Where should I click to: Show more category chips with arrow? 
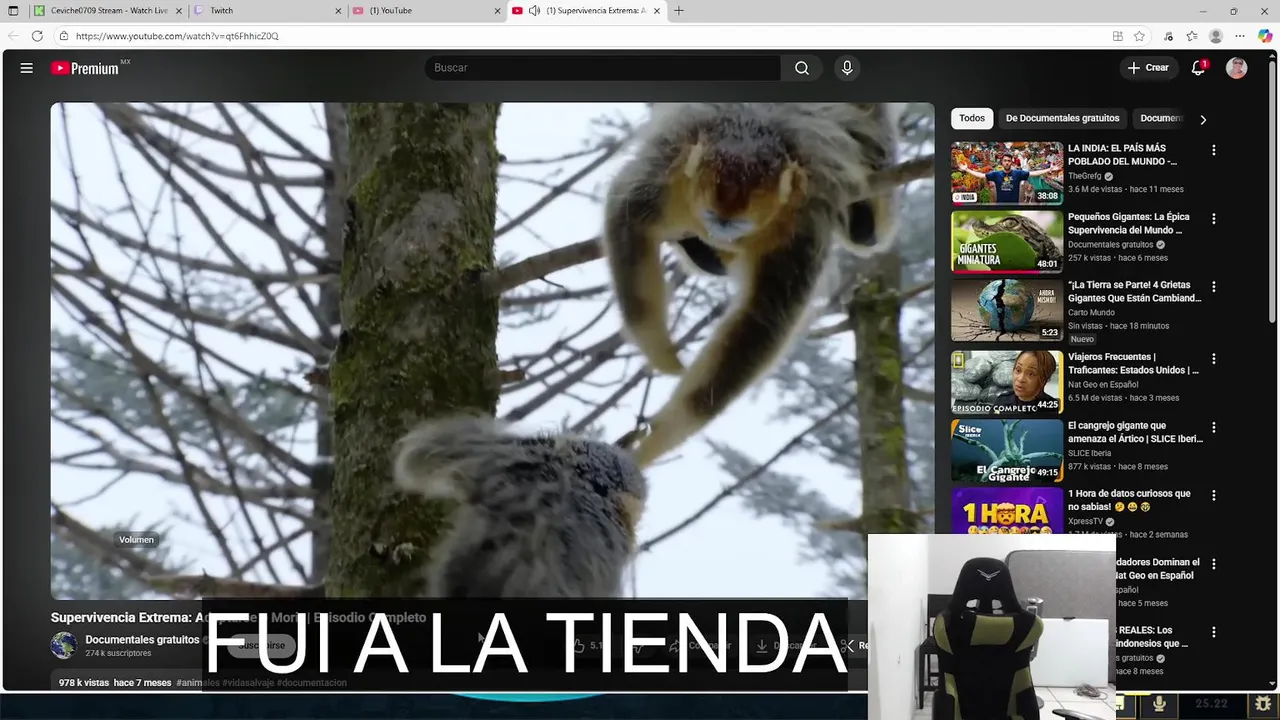[1203, 119]
